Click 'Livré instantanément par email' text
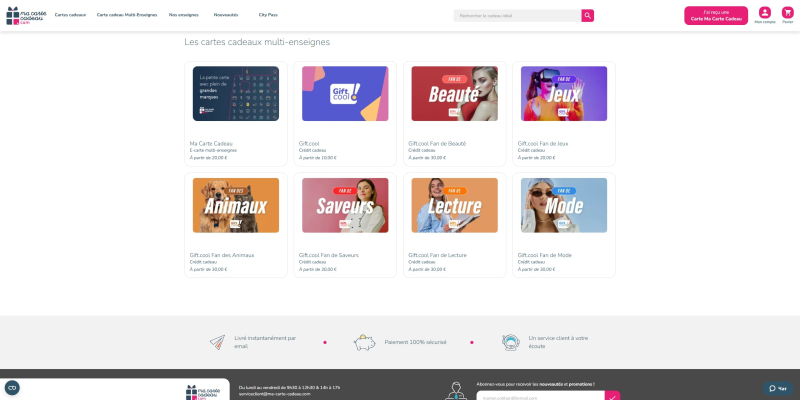Image resolution: width=800 pixels, height=400 pixels. pos(265,342)
